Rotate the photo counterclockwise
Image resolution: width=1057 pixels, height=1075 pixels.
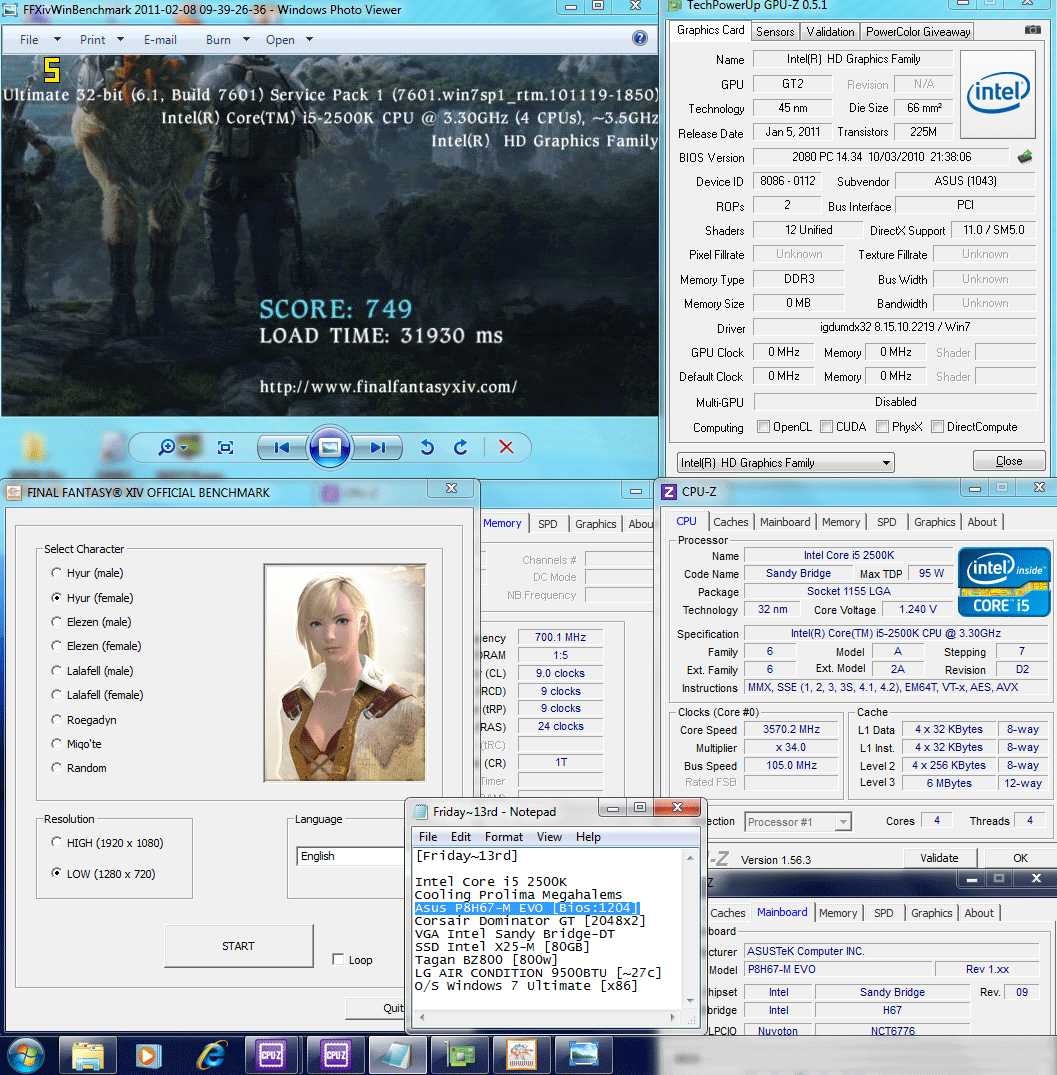coord(427,448)
